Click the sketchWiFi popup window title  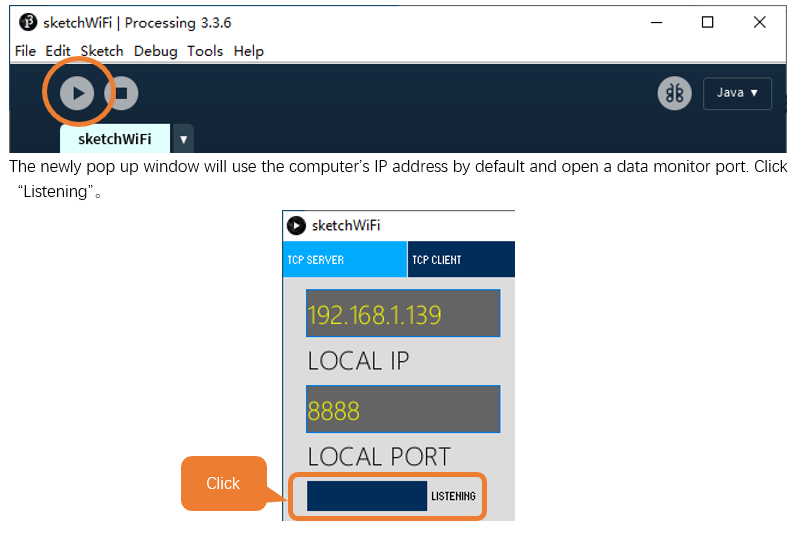coord(346,226)
